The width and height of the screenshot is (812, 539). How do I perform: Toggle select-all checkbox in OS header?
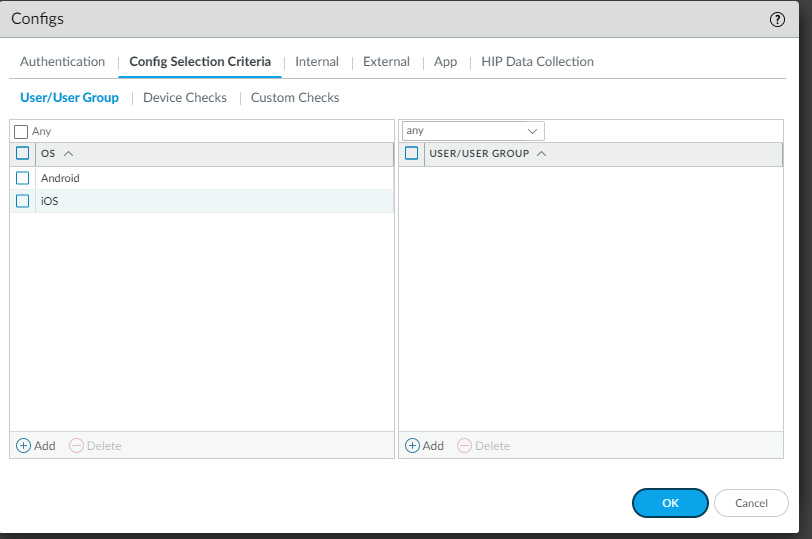point(22,153)
